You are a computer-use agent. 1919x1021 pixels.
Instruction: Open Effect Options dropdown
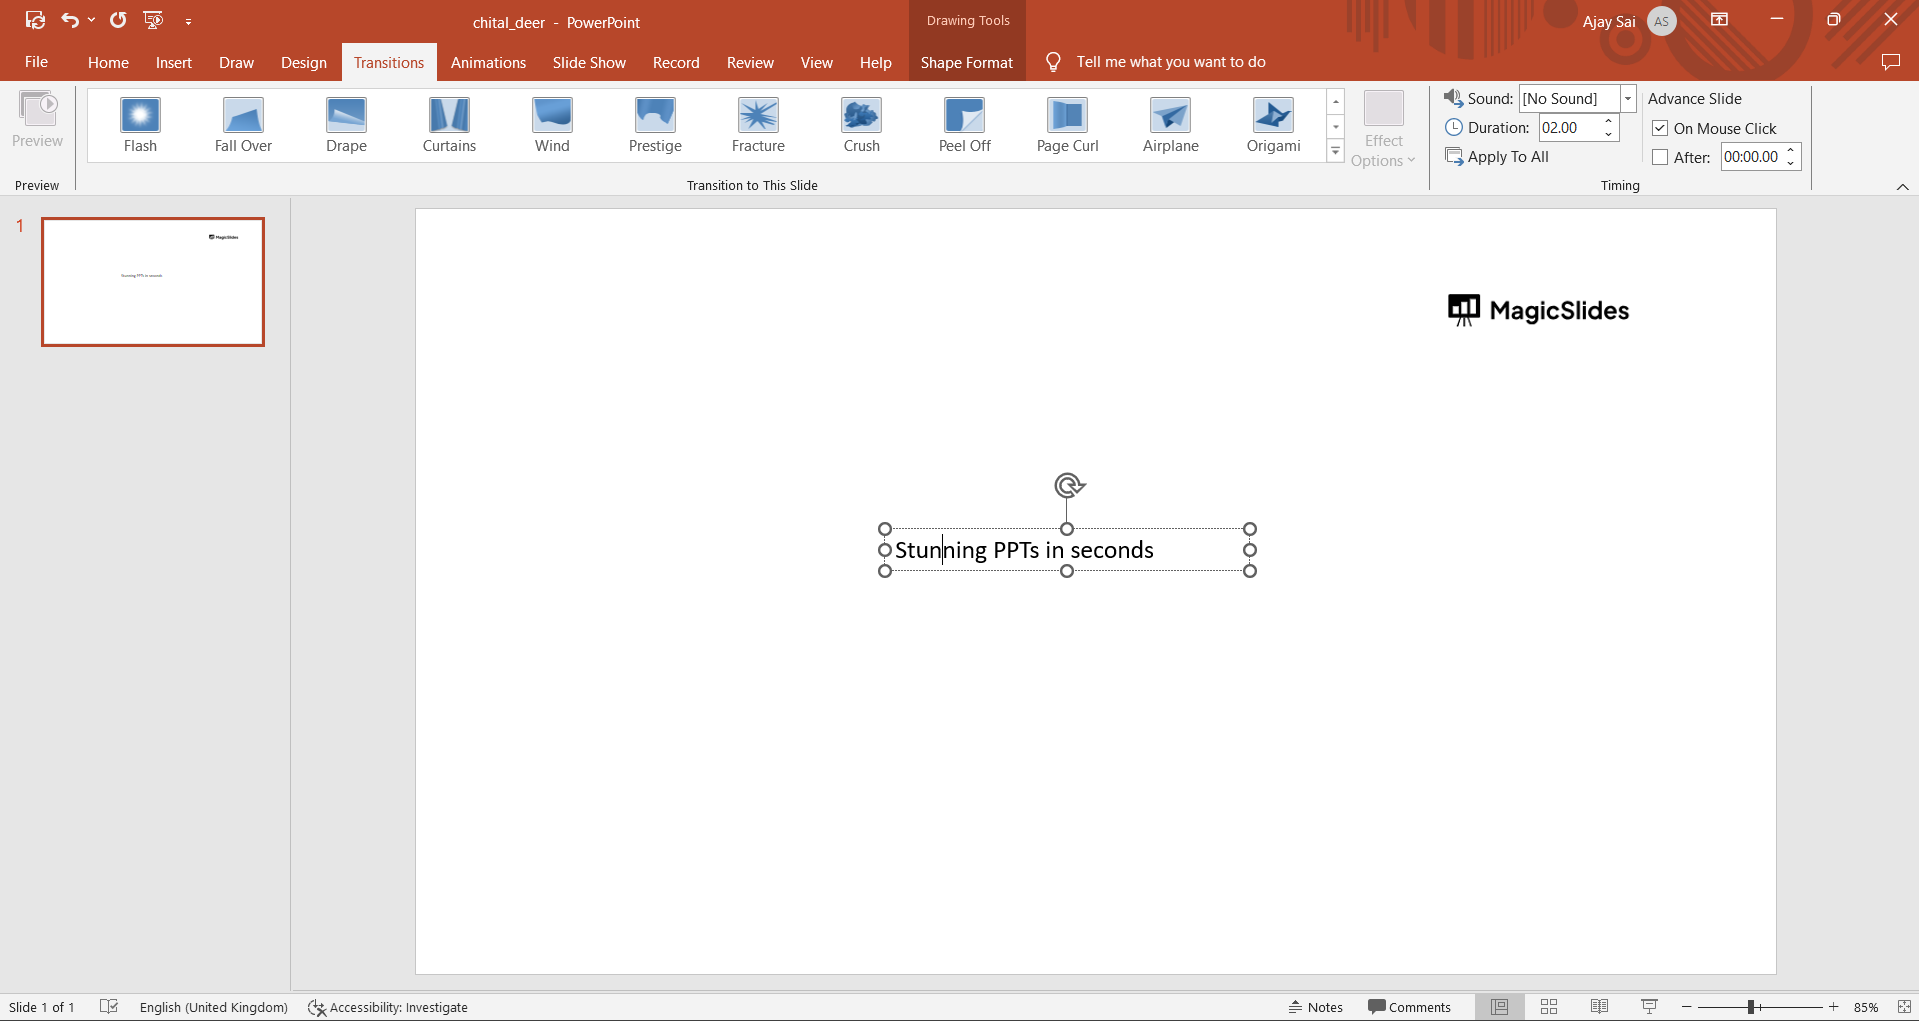(1383, 130)
